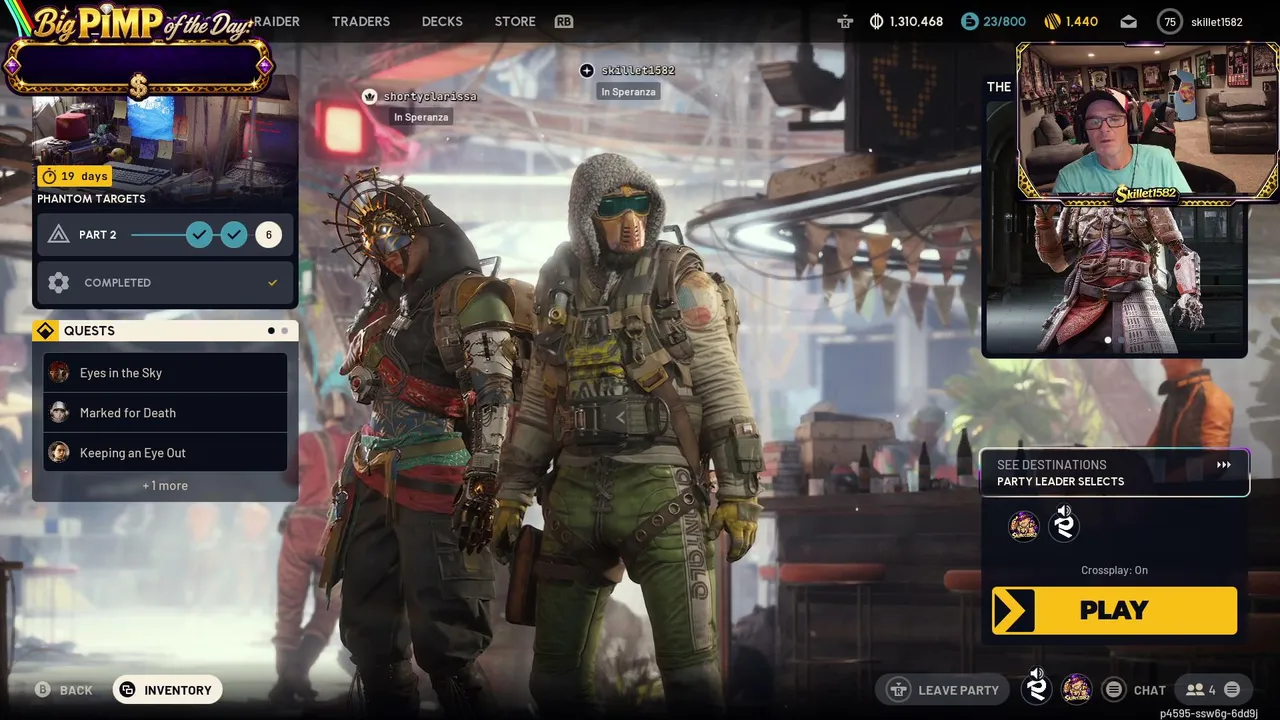Click the Eyes in the Sky quest portrait
1280x720 pixels.
tap(59, 373)
